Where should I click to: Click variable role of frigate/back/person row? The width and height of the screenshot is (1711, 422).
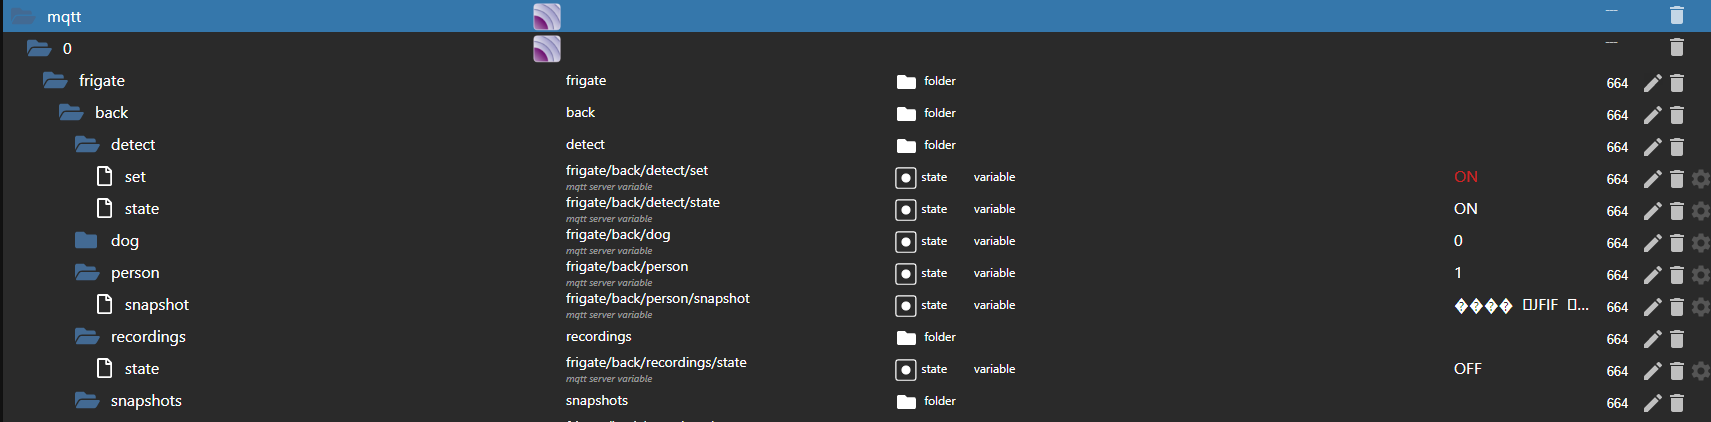point(994,273)
